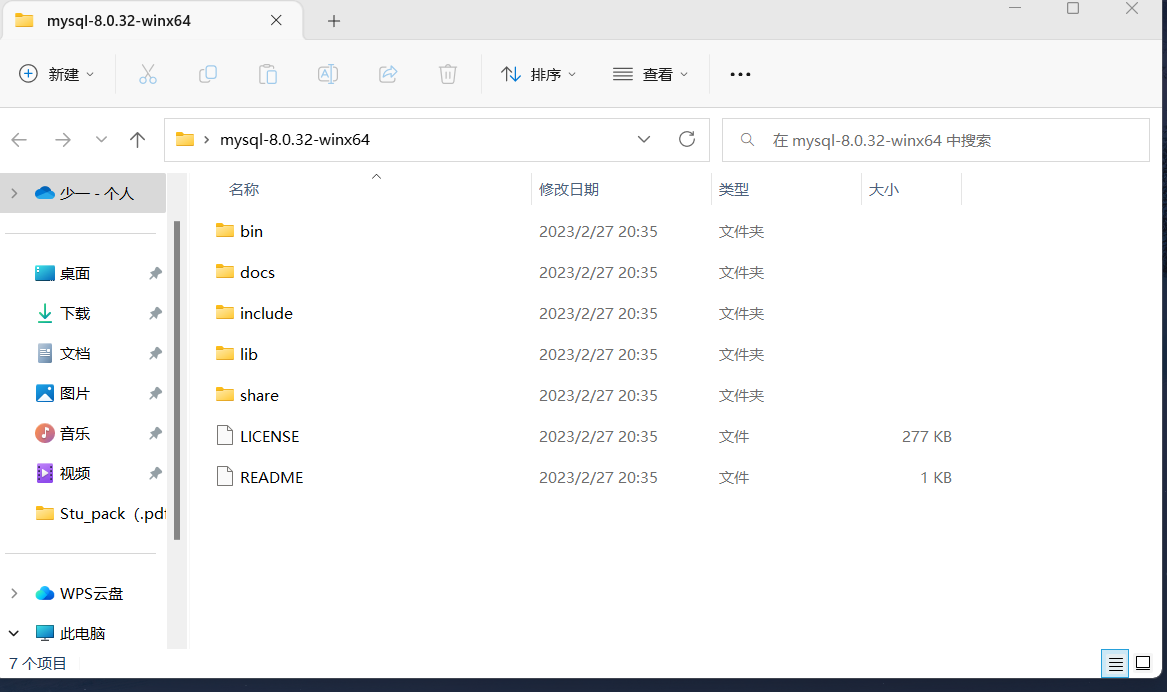This screenshot has width=1167, height=692.
Task: Open the 查看 view dropdown
Action: [x=650, y=74]
